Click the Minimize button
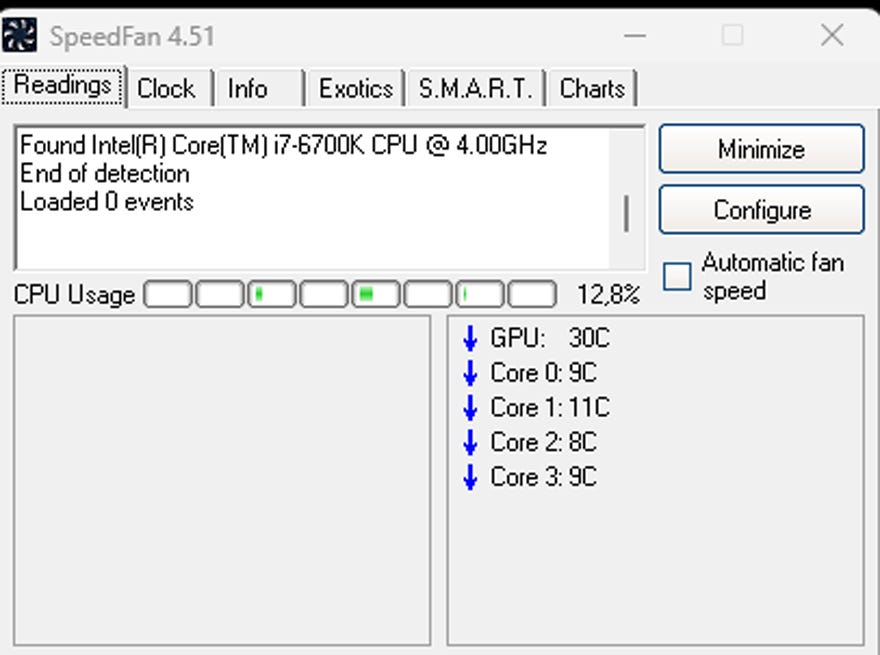880x655 pixels. point(762,149)
